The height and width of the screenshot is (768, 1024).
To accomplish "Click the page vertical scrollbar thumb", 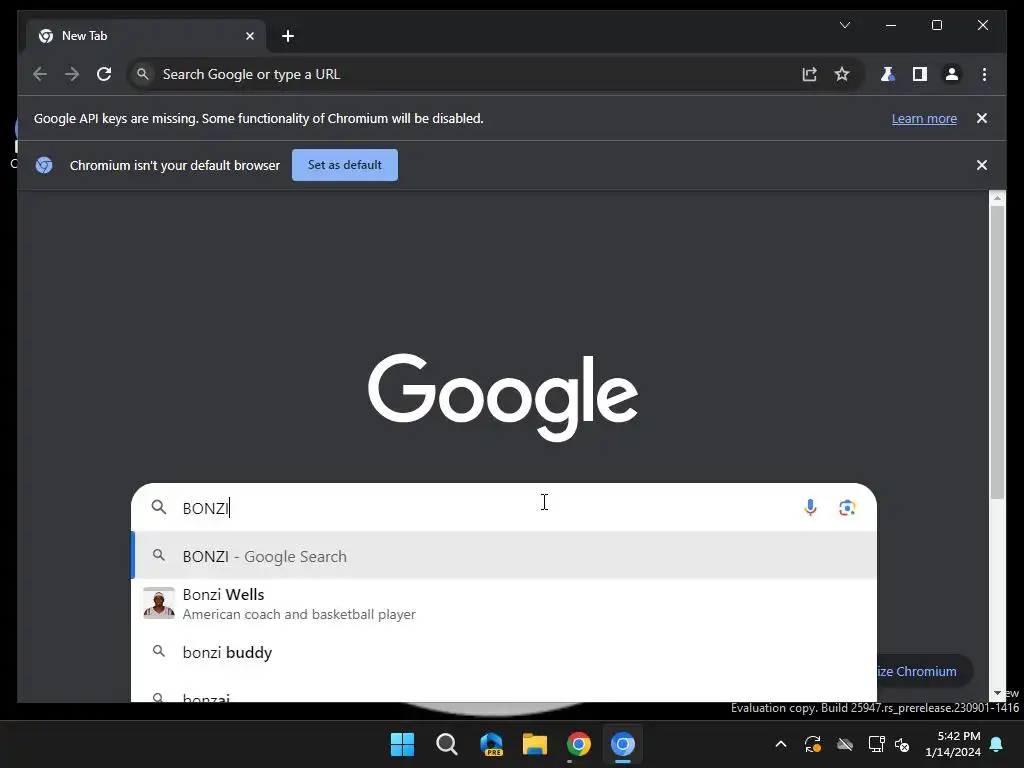I will point(997,353).
